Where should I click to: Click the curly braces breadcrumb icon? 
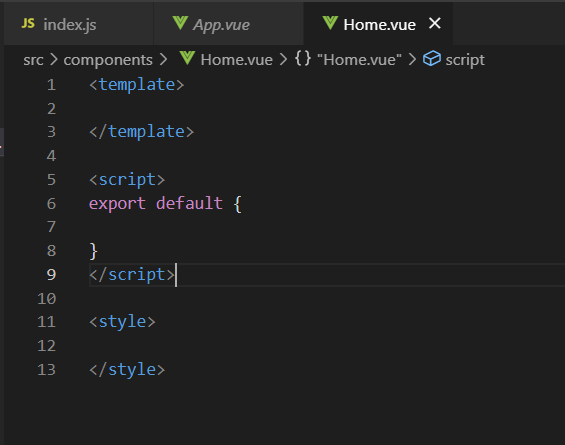[303, 59]
